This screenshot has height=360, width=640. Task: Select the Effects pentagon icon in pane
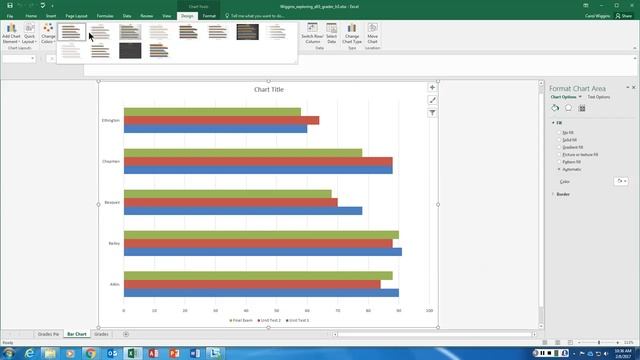click(568, 108)
